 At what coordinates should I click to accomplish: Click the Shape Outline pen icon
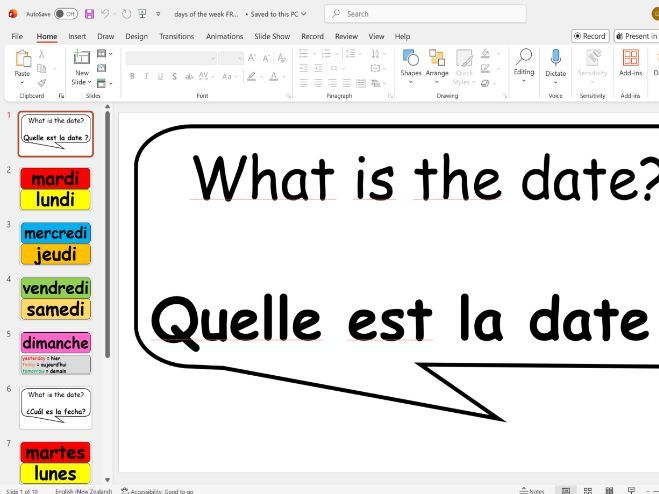tap(485, 68)
